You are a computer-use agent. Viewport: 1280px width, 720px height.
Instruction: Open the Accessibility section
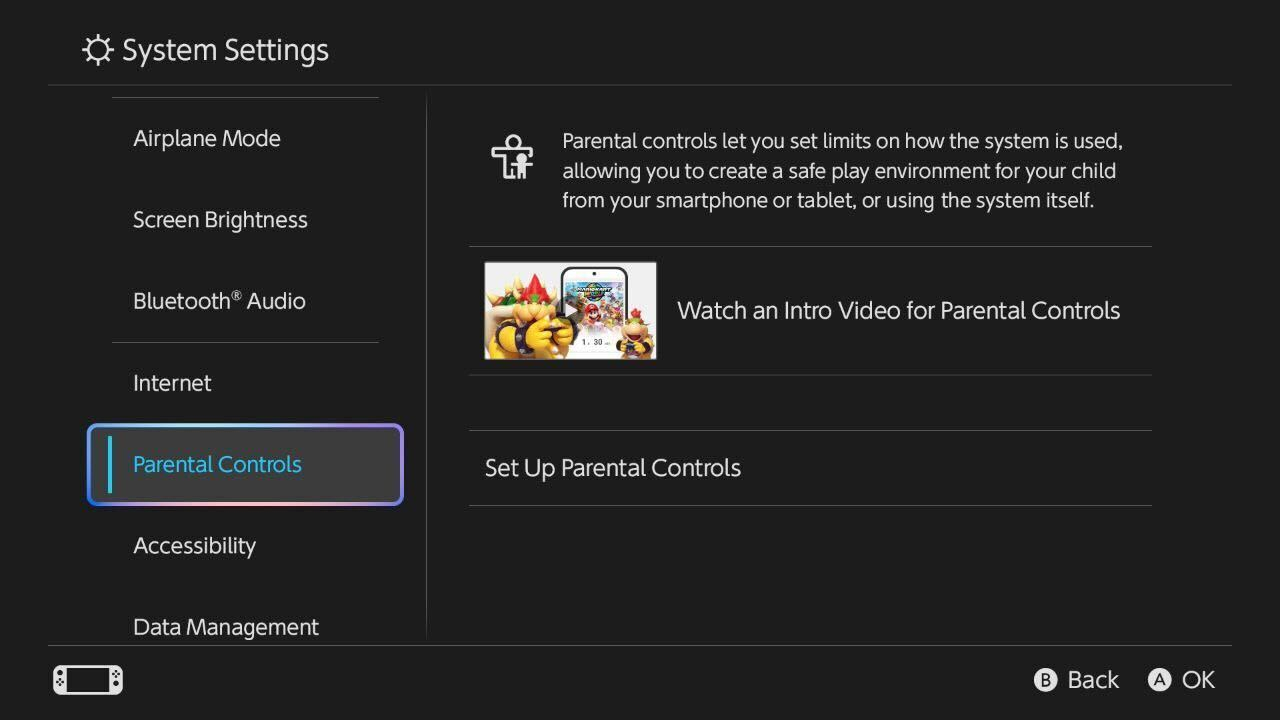[195, 545]
